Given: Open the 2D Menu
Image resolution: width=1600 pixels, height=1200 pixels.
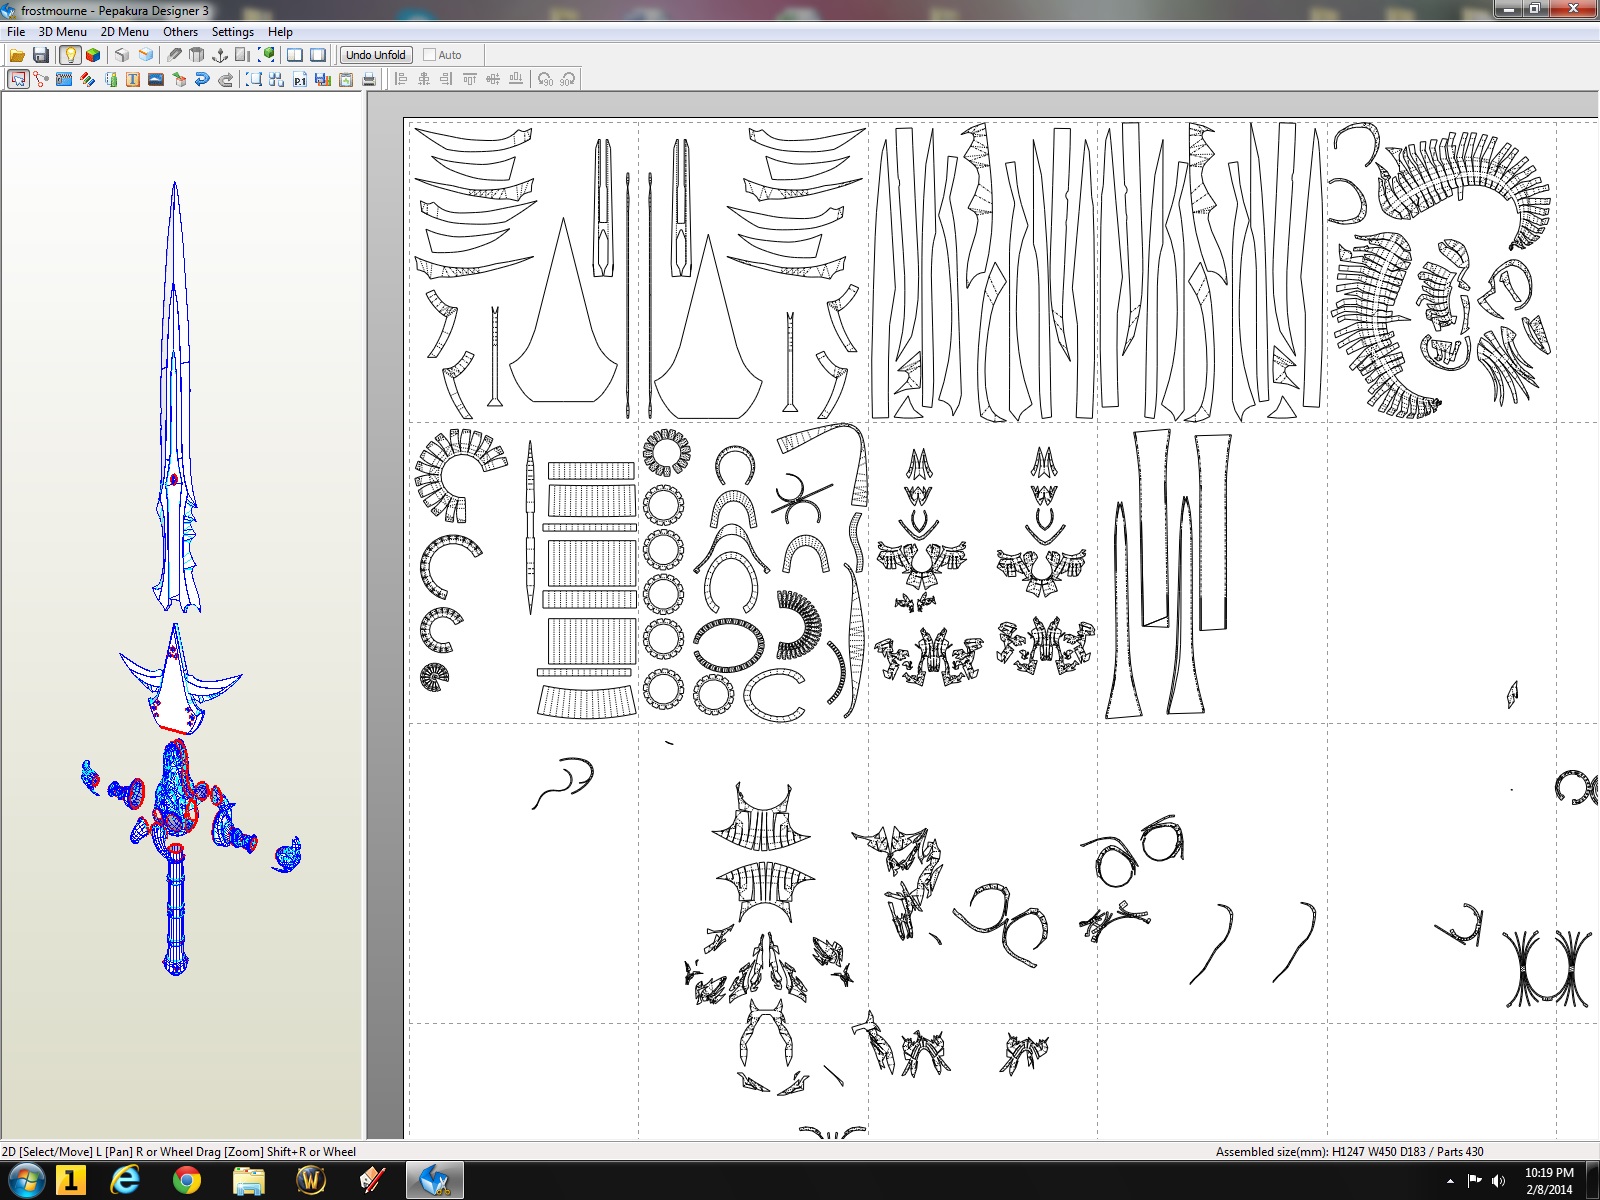Looking at the screenshot, I should 125,32.
